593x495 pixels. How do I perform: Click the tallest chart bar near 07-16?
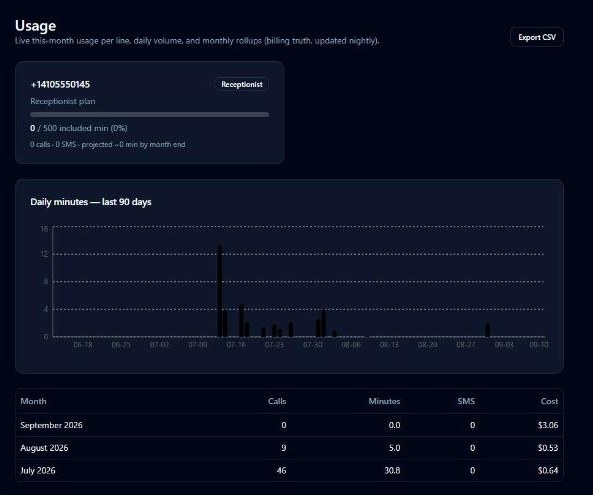coord(220,291)
